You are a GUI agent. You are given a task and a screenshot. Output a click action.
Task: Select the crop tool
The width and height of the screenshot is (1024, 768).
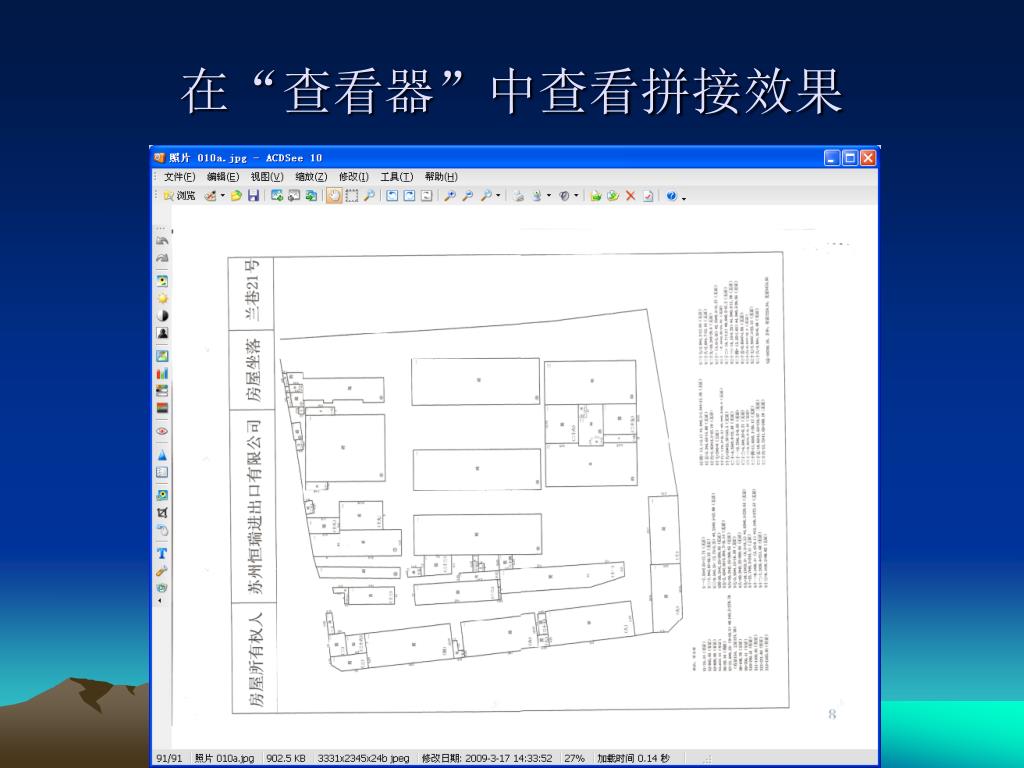tap(162, 513)
